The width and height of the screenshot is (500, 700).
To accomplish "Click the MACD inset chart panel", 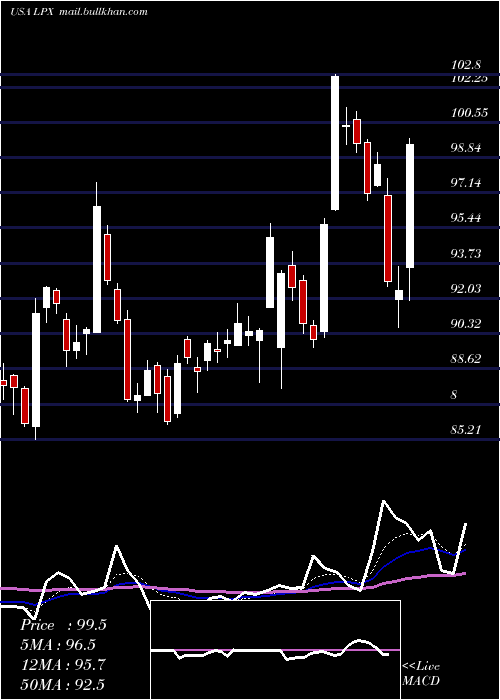I will (275, 650).
